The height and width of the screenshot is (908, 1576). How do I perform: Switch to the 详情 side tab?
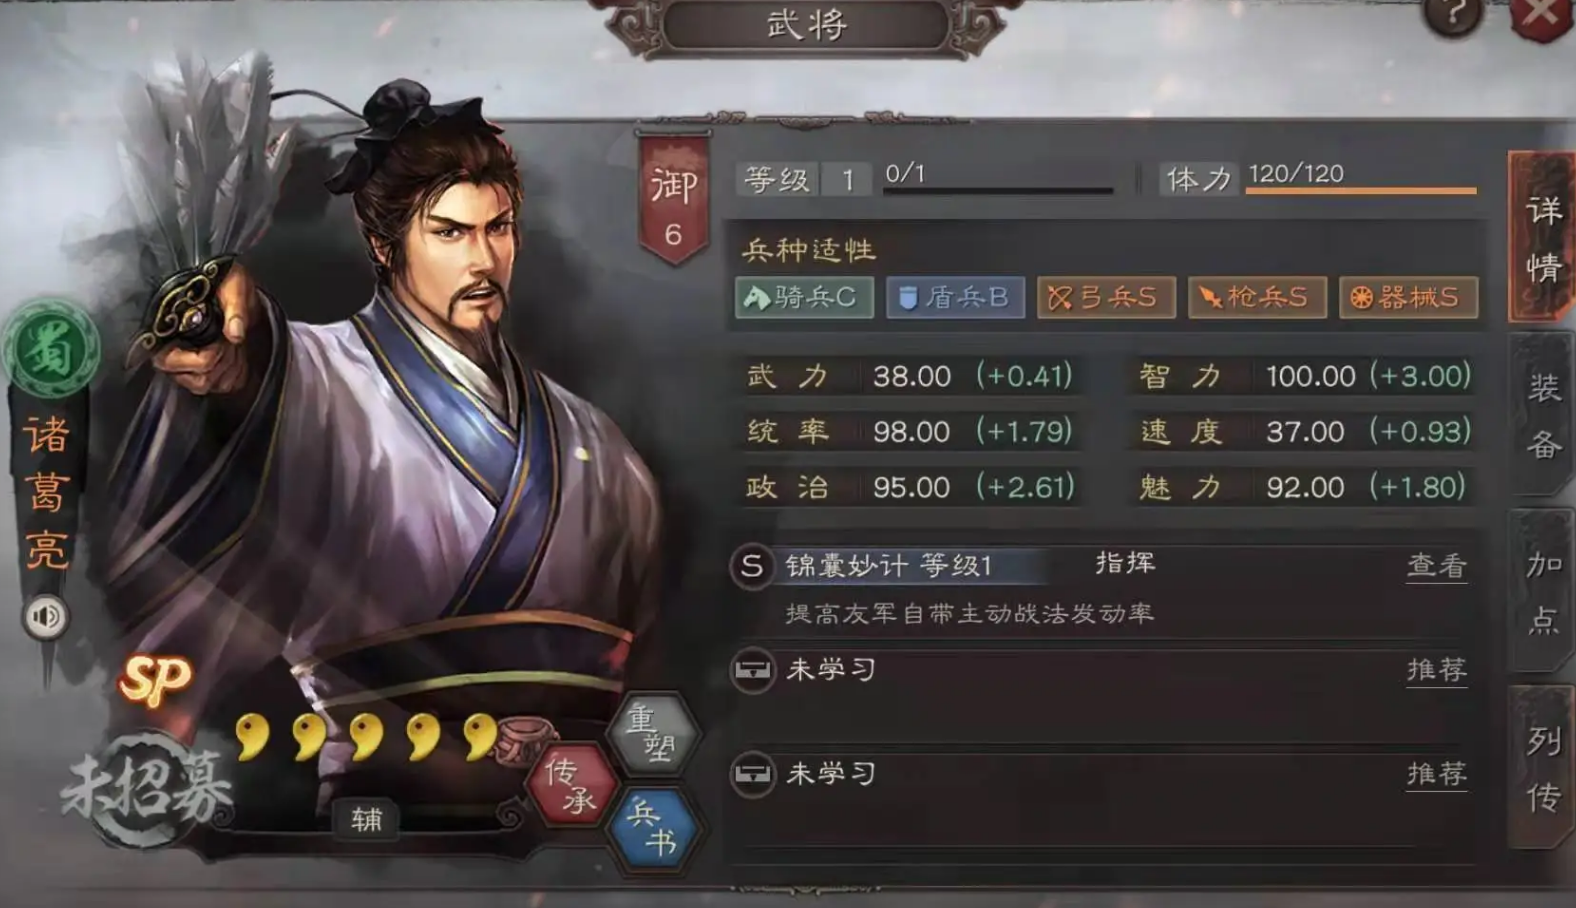pyautogui.click(x=1541, y=237)
